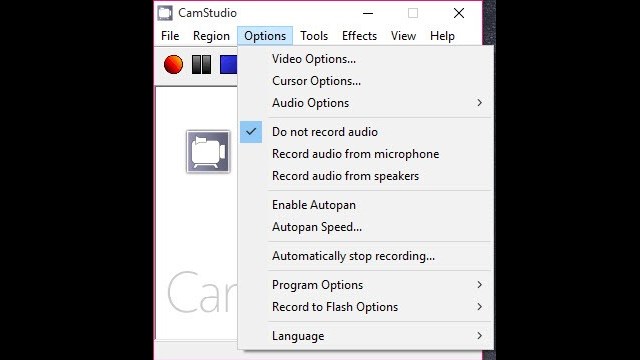Choose Cursor Options... entry
The height and width of the screenshot is (360, 640).
pyautogui.click(x=366, y=81)
